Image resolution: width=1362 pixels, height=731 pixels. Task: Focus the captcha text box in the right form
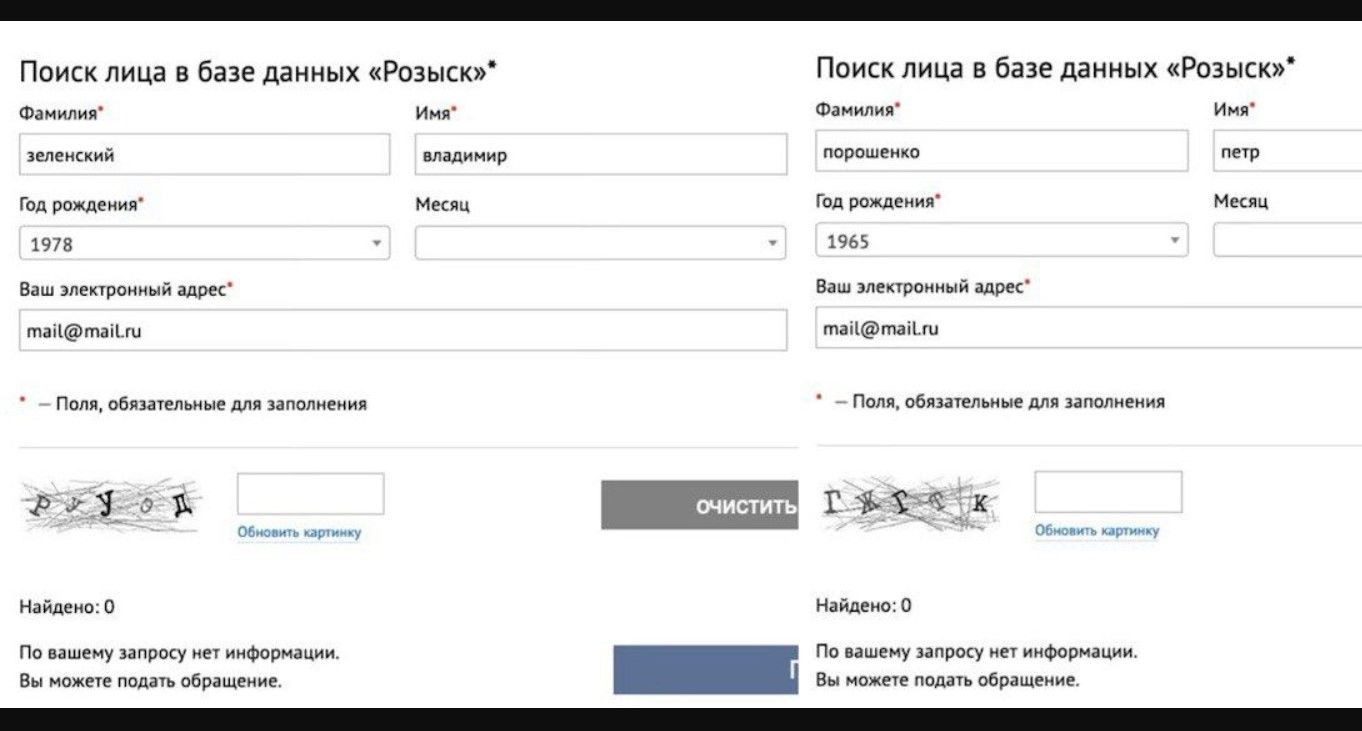pos(1108,492)
